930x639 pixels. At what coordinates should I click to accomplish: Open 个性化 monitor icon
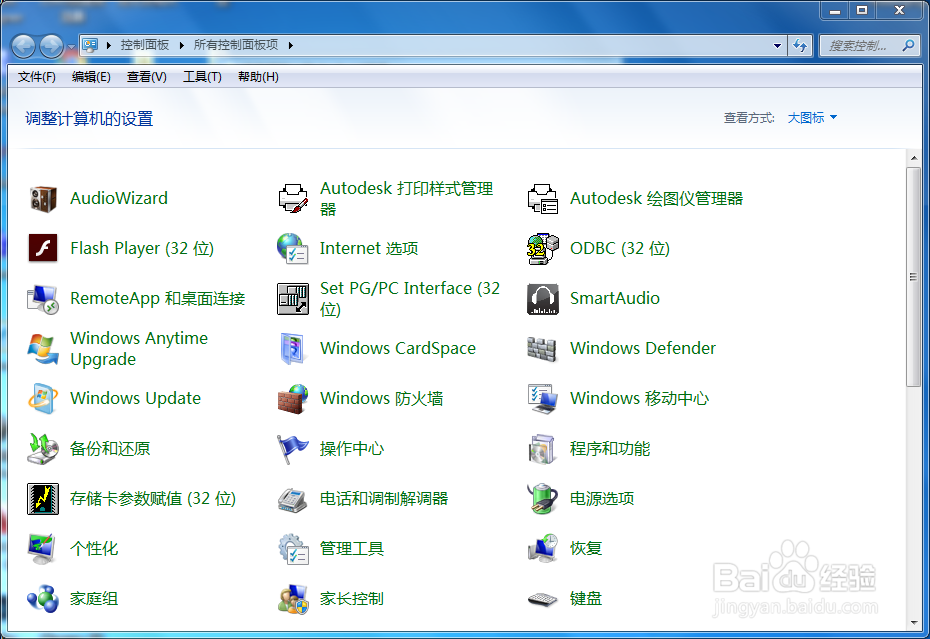[x=42, y=549]
